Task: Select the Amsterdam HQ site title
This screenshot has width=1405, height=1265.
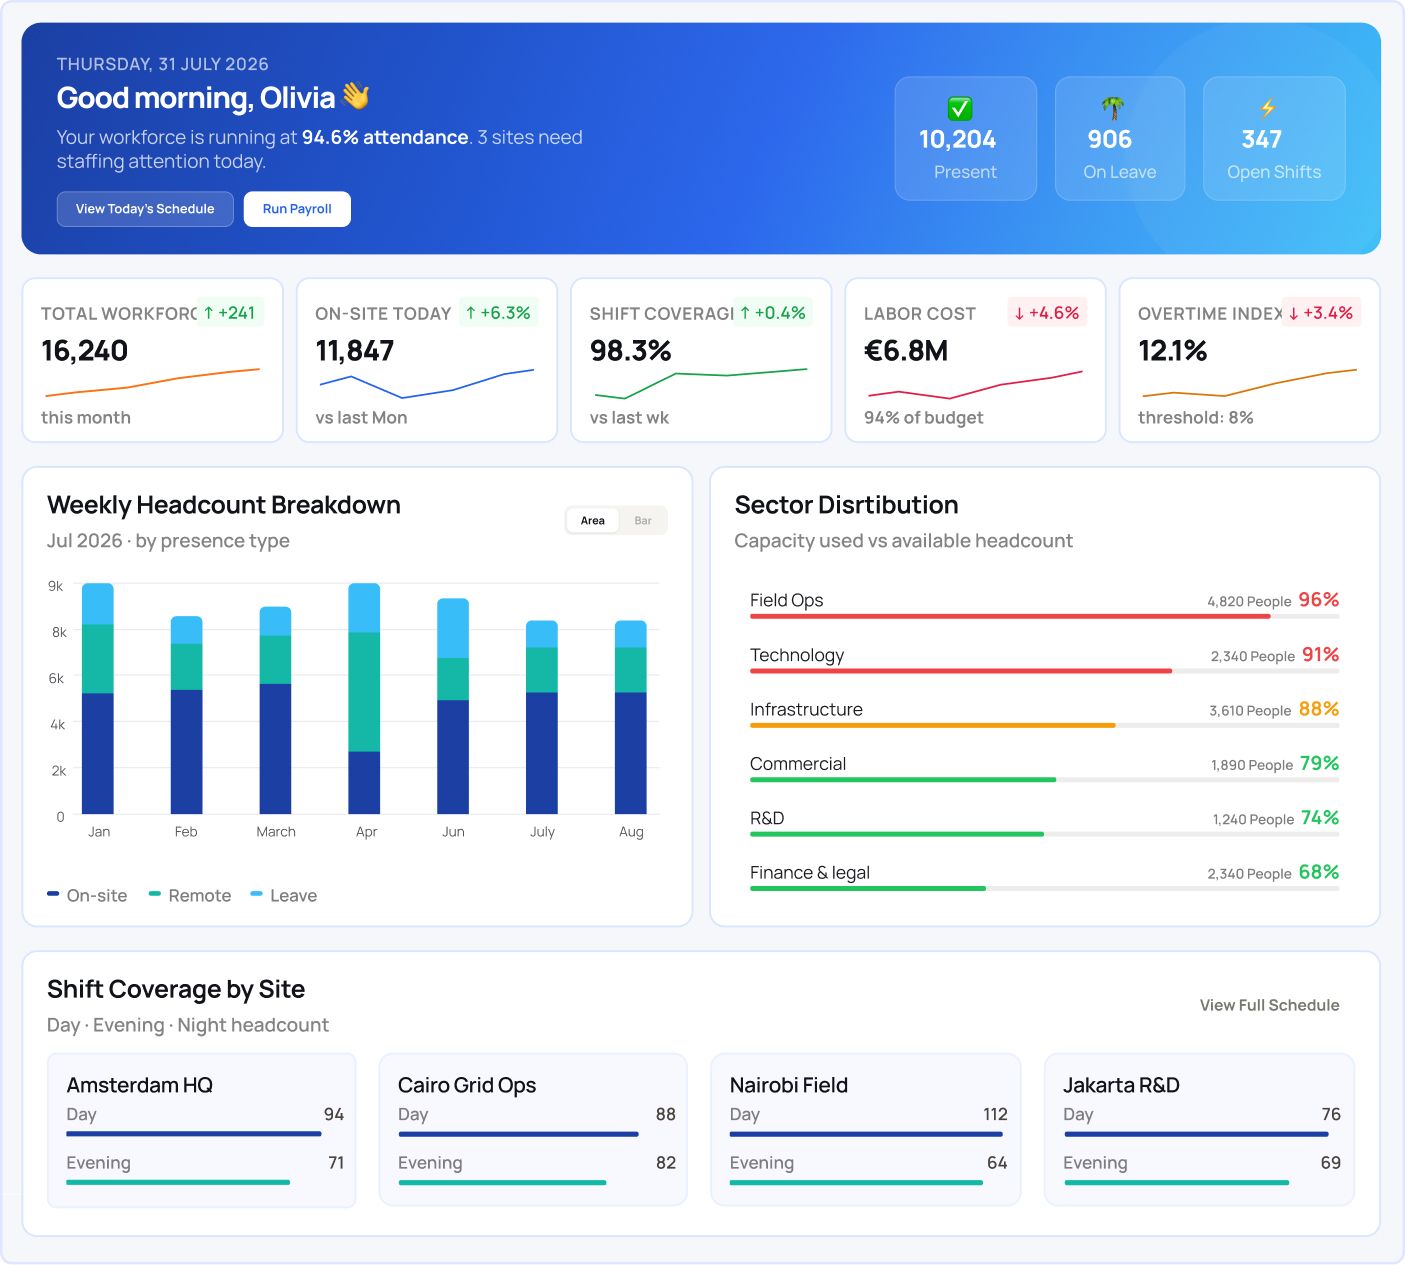Action: (140, 1085)
